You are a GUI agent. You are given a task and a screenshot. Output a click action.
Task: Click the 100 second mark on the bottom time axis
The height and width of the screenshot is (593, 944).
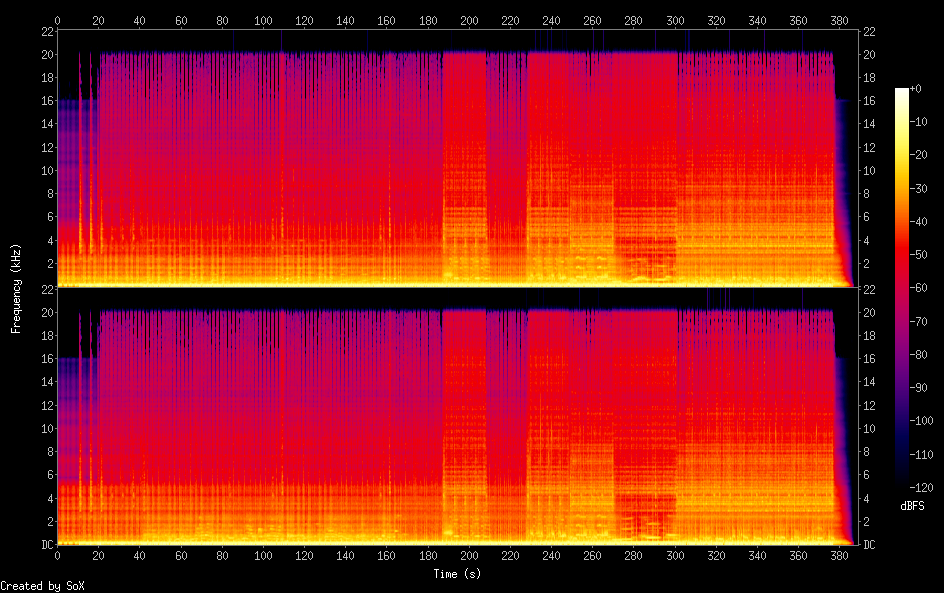point(263,555)
